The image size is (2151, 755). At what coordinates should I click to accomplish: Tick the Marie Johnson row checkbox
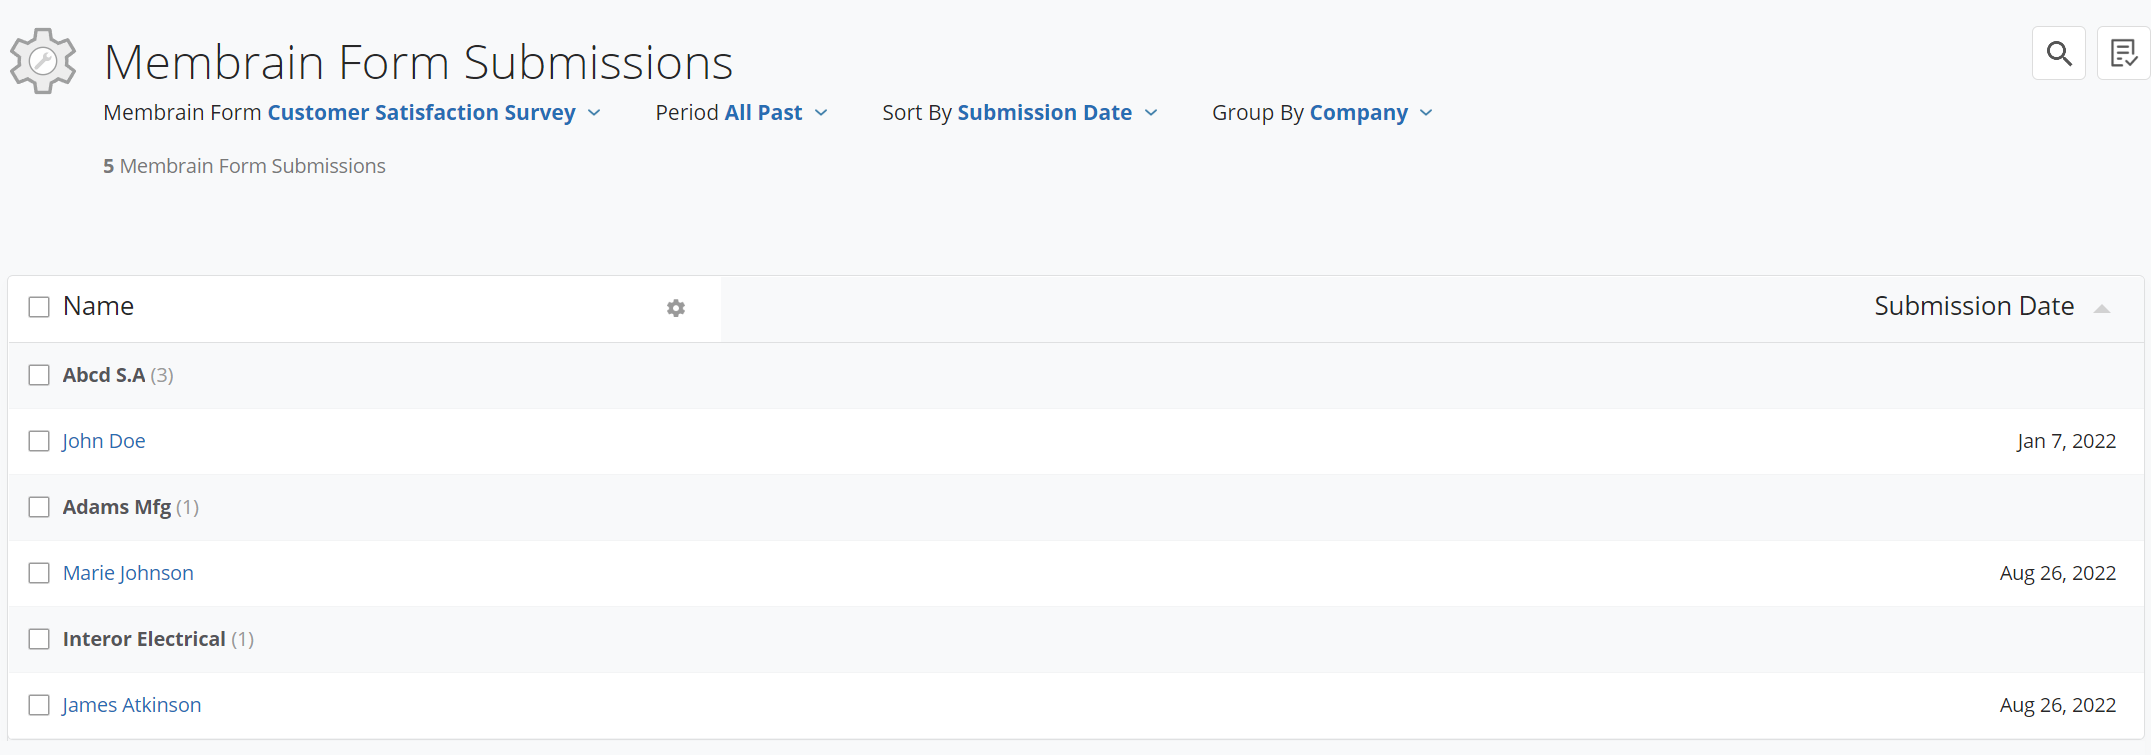click(x=39, y=573)
